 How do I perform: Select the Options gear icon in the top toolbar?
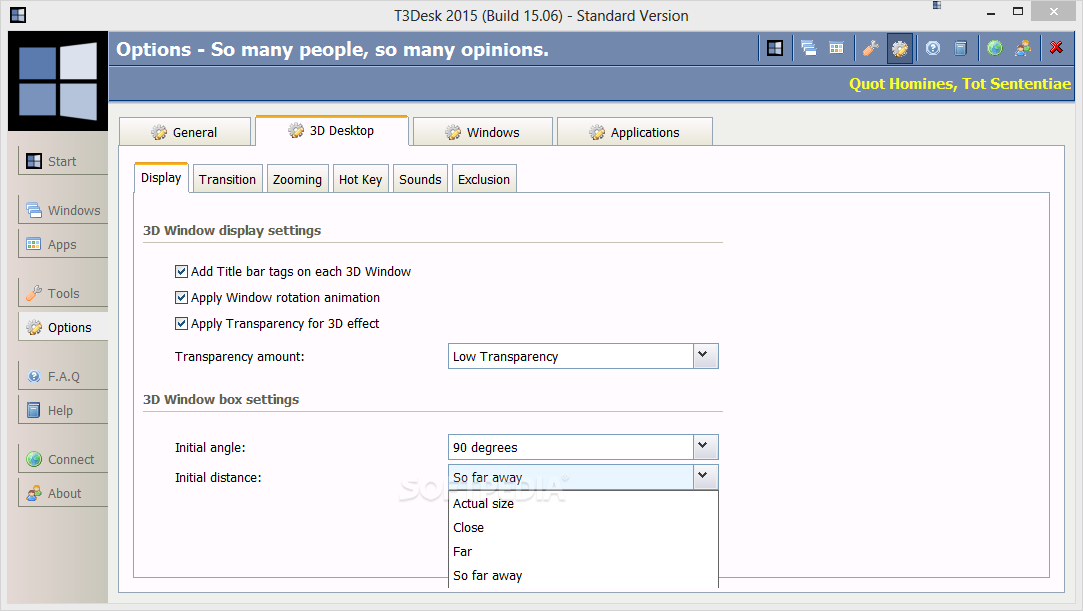900,48
